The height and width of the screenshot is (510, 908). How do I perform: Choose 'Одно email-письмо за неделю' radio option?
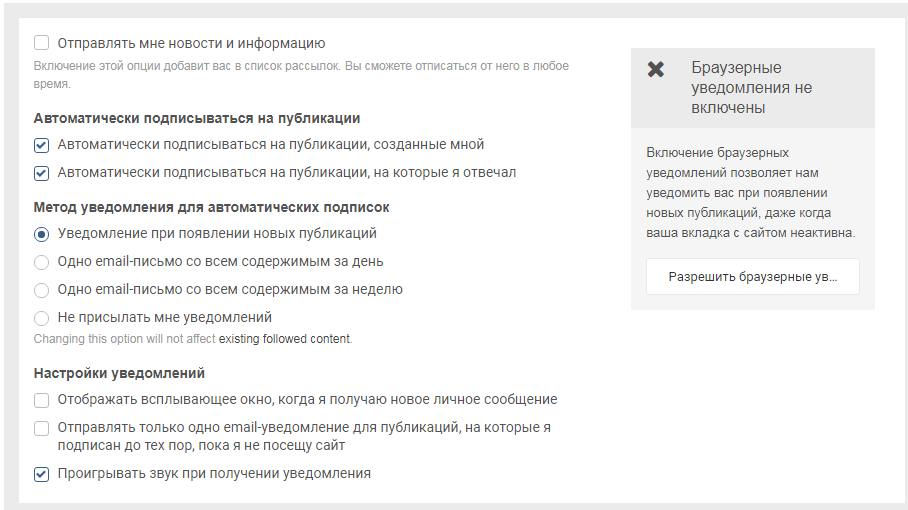coord(41,290)
